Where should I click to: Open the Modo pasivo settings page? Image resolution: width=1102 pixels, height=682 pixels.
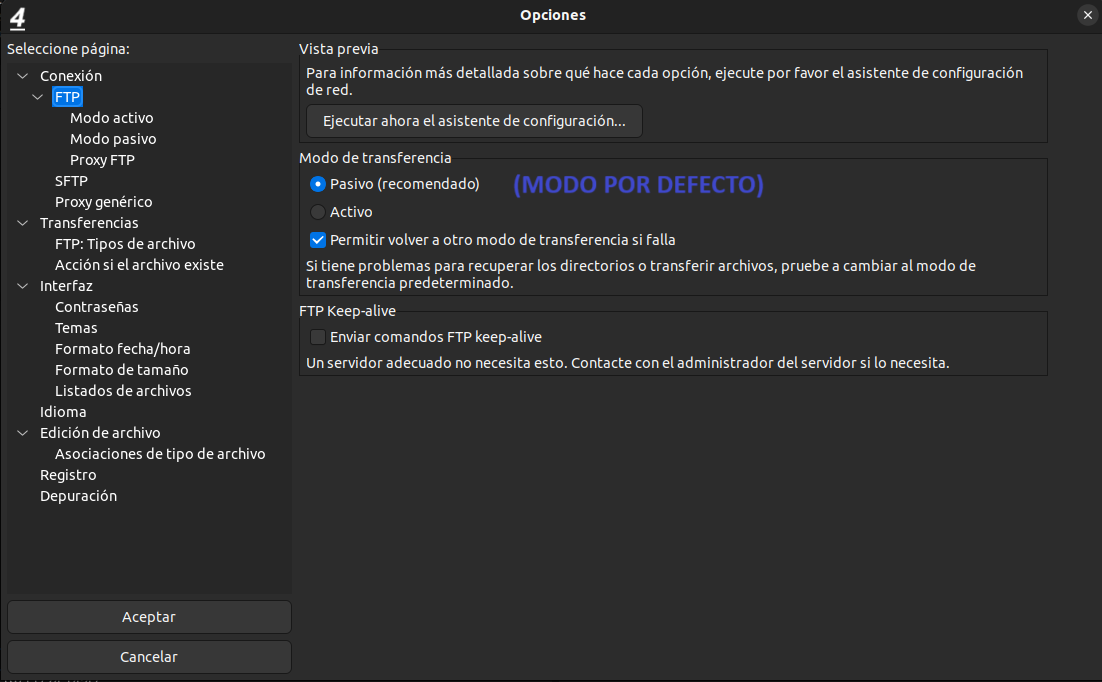[x=113, y=139]
